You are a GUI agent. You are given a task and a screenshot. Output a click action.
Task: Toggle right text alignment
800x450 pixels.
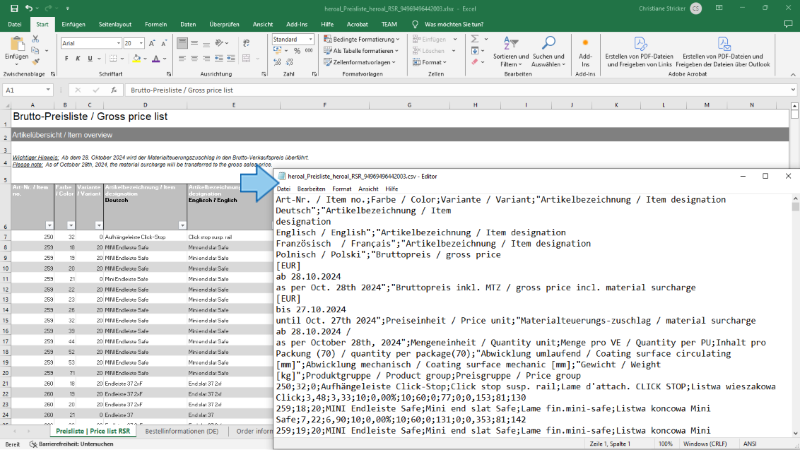tap(207, 59)
